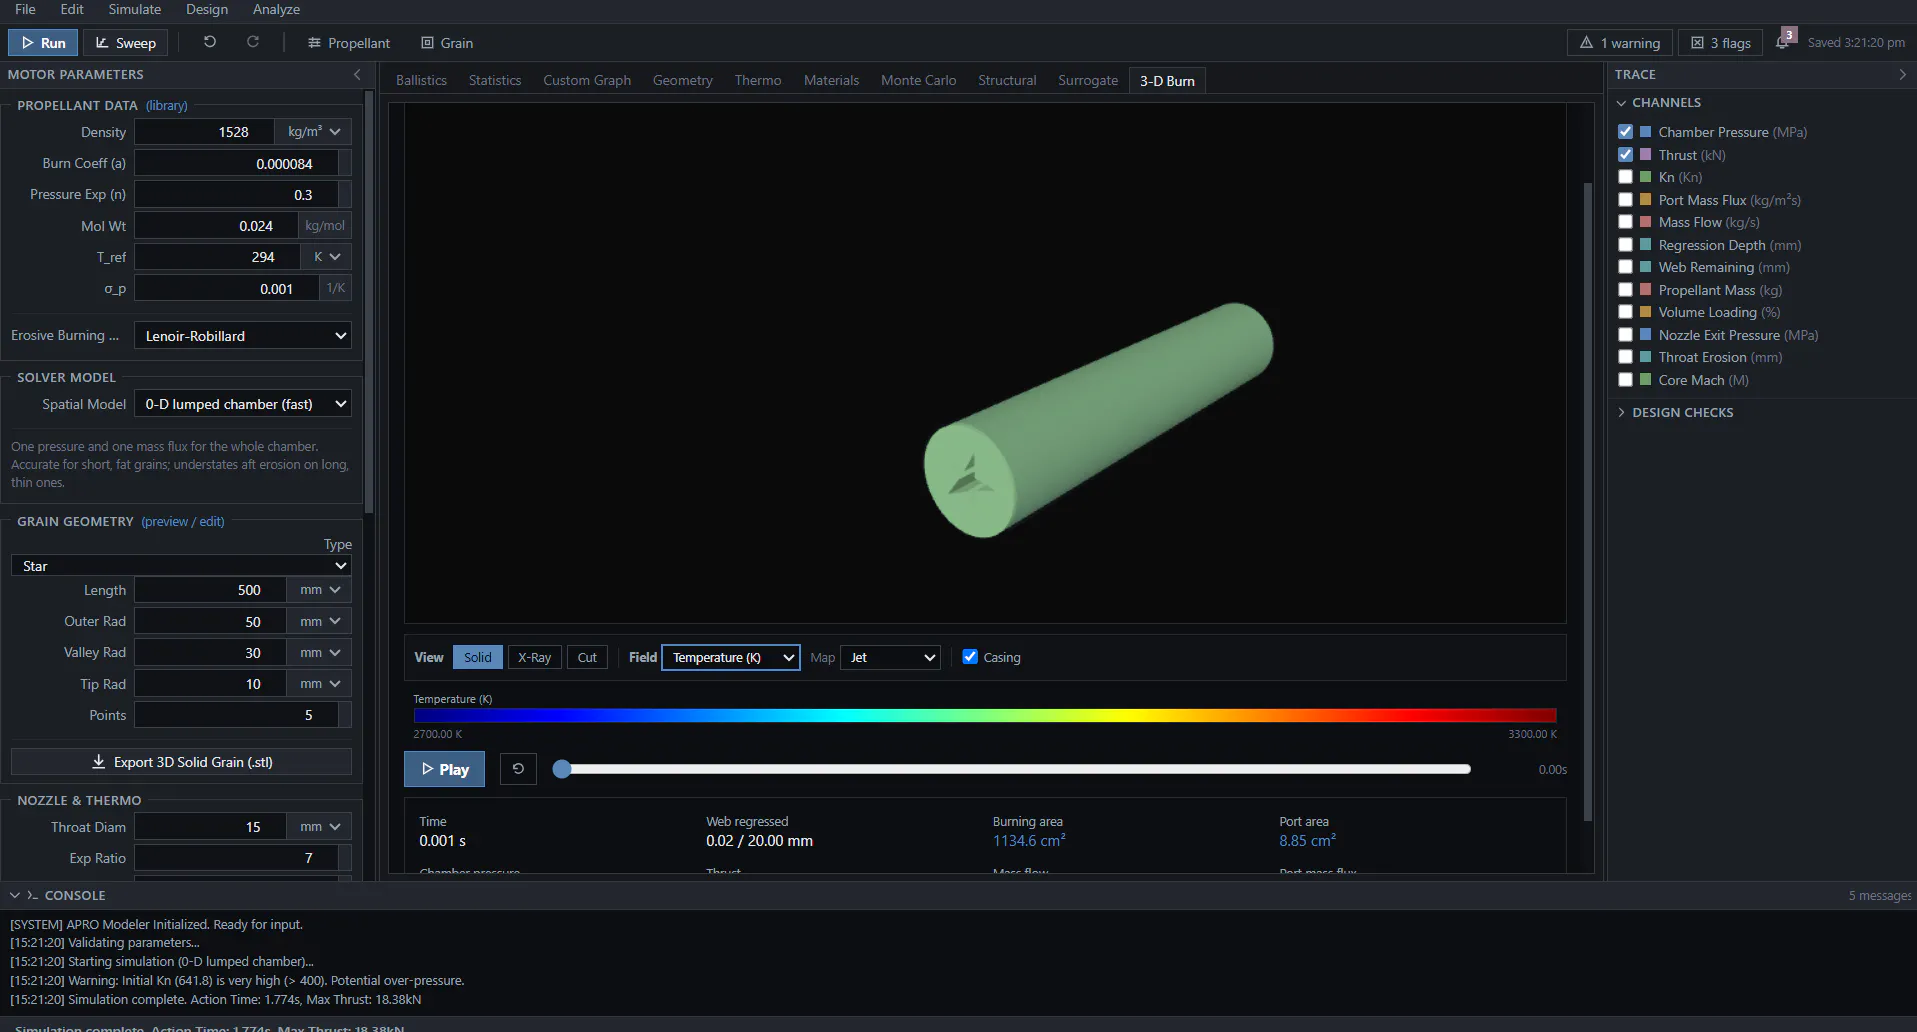Image resolution: width=1917 pixels, height=1032 pixels.
Task: Run the simulation
Action: coord(43,43)
